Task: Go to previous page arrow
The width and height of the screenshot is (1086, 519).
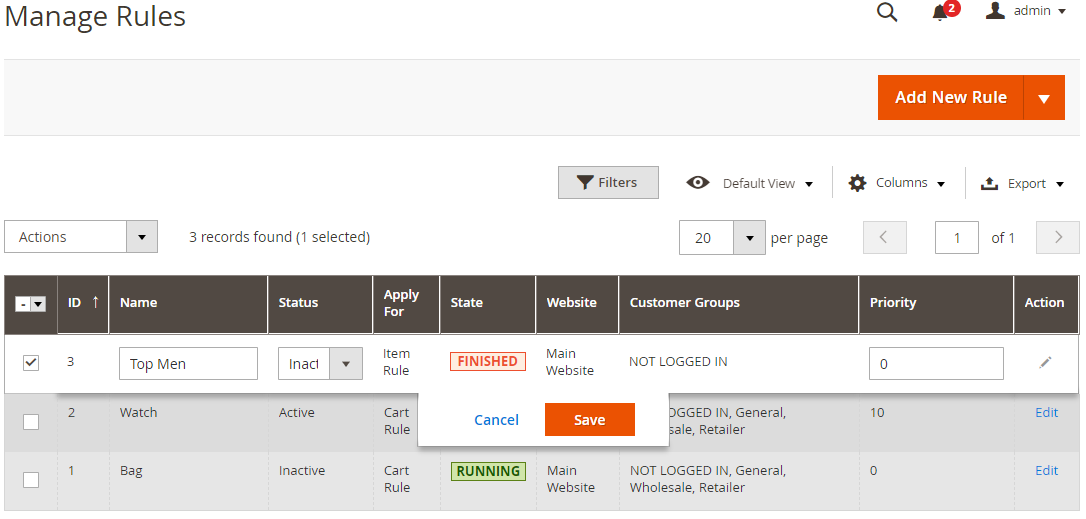Action: (x=884, y=238)
